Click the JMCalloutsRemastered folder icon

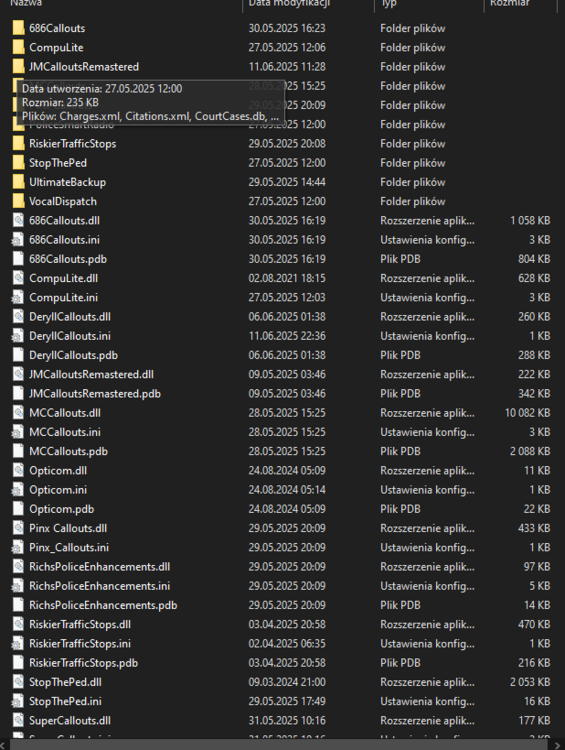click(18, 66)
